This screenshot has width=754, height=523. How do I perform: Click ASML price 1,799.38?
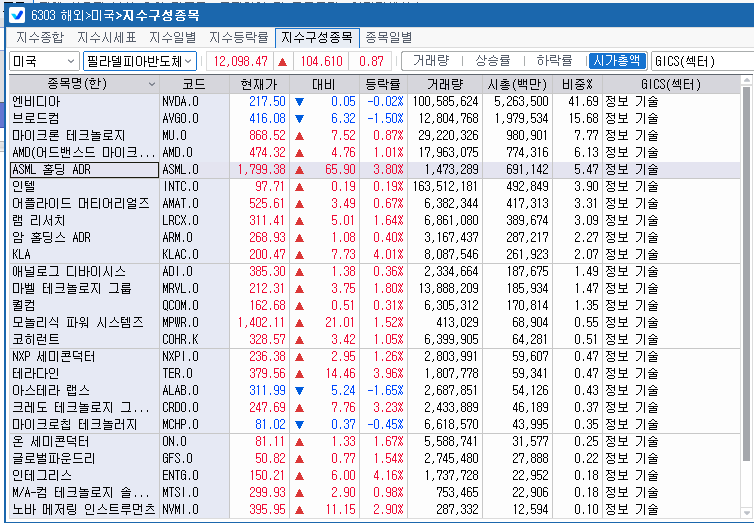click(x=262, y=169)
